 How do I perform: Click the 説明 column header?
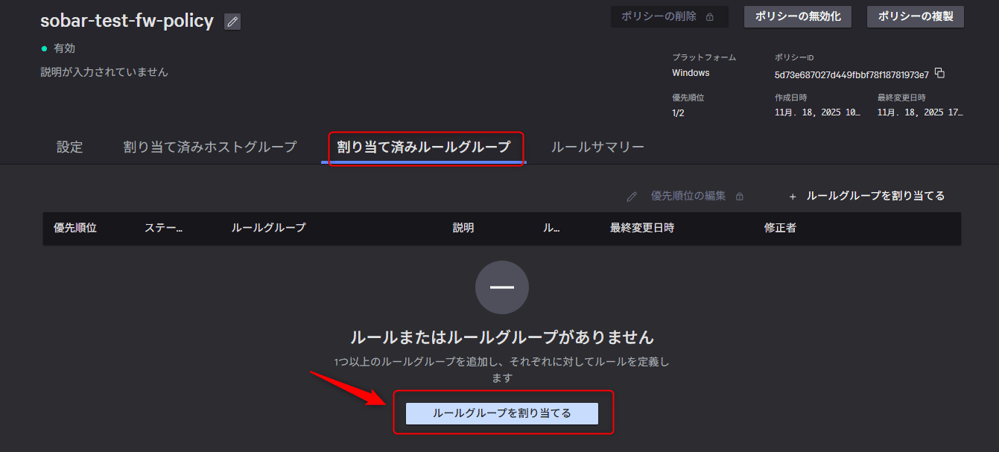pos(463,228)
